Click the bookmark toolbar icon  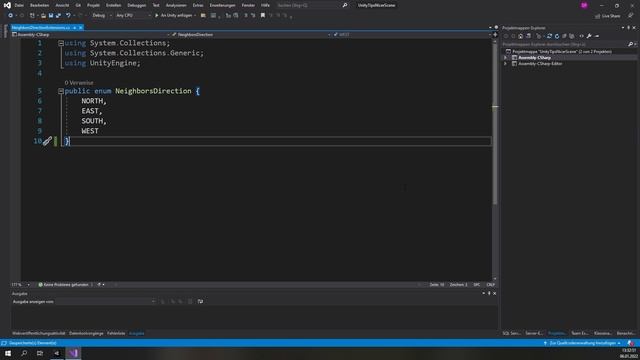tap(263, 16)
